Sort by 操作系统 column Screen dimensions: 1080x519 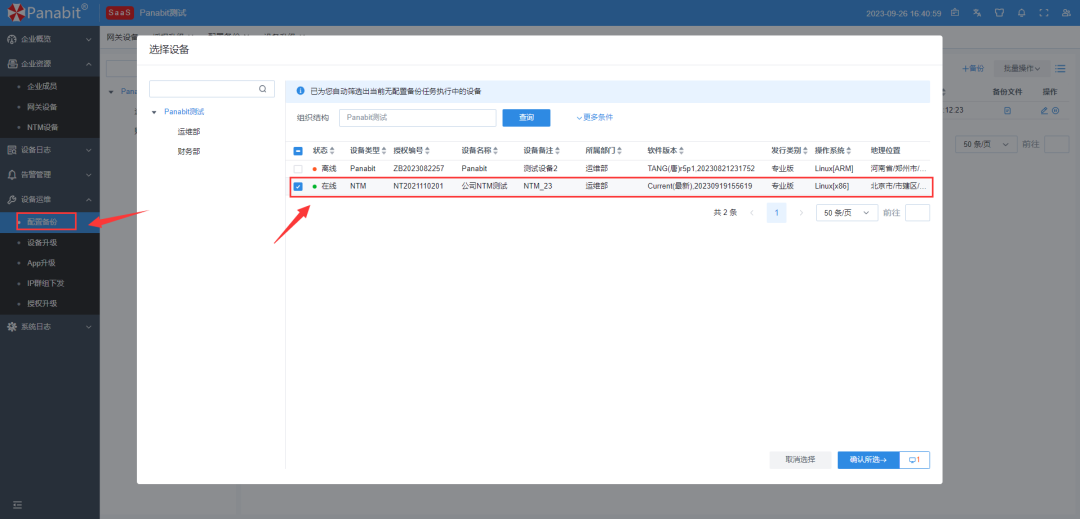click(x=849, y=151)
